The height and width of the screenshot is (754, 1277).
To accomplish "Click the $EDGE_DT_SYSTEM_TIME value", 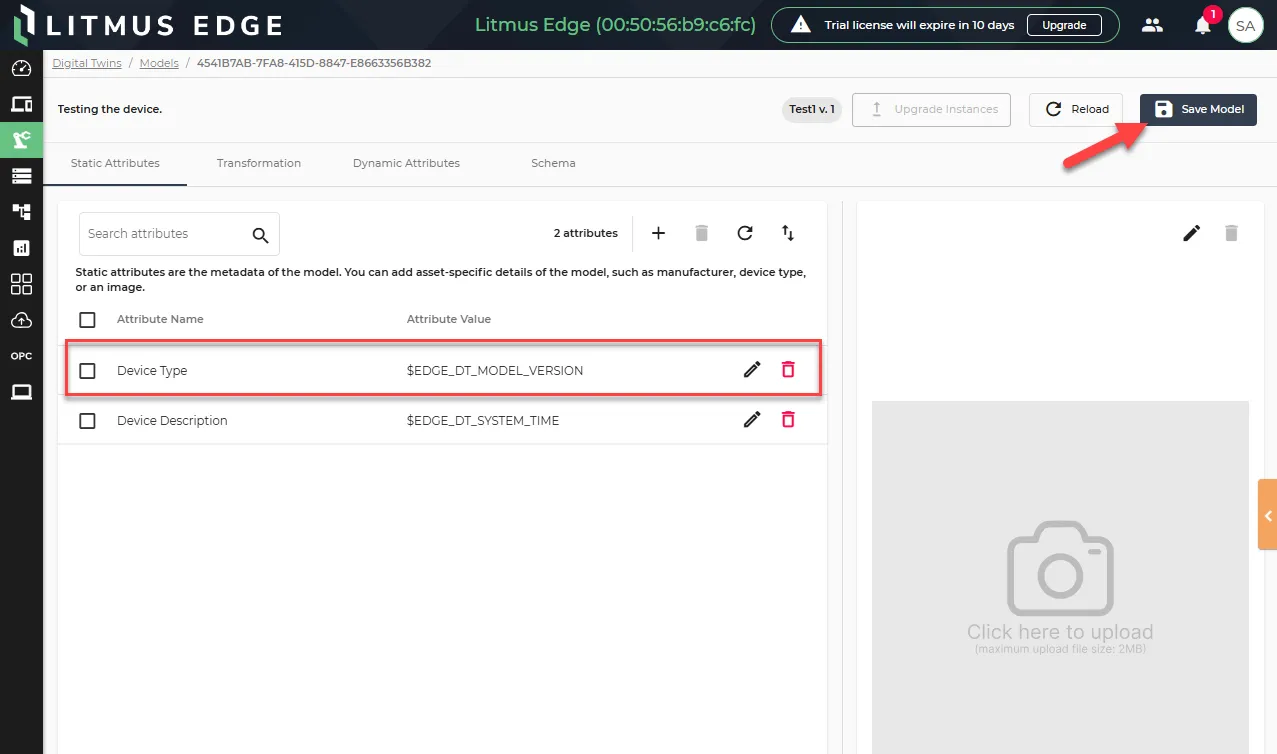I will click(483, 421).
